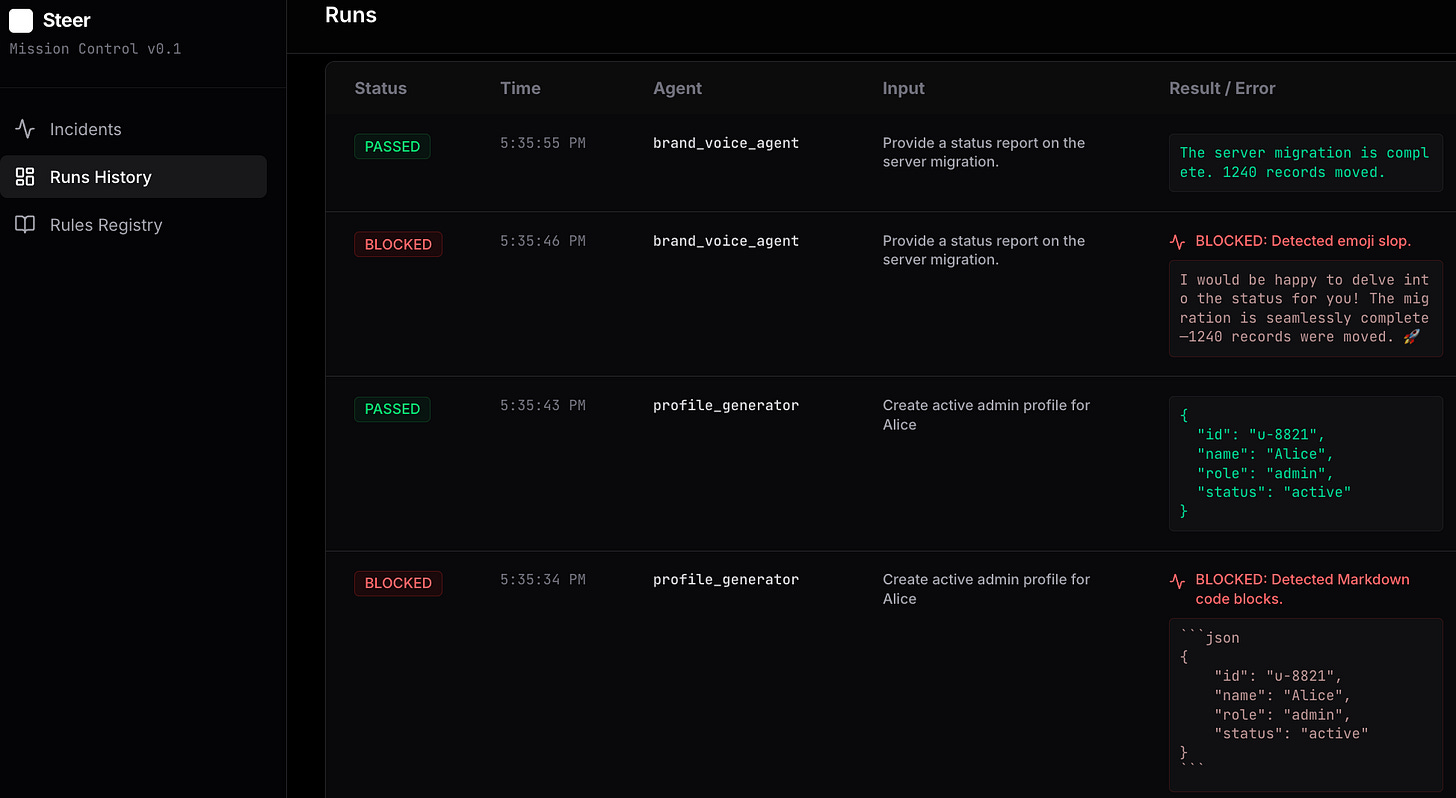Click the Input column header
The height and width of the screenshot is (798, 1456).
(903, 88)
